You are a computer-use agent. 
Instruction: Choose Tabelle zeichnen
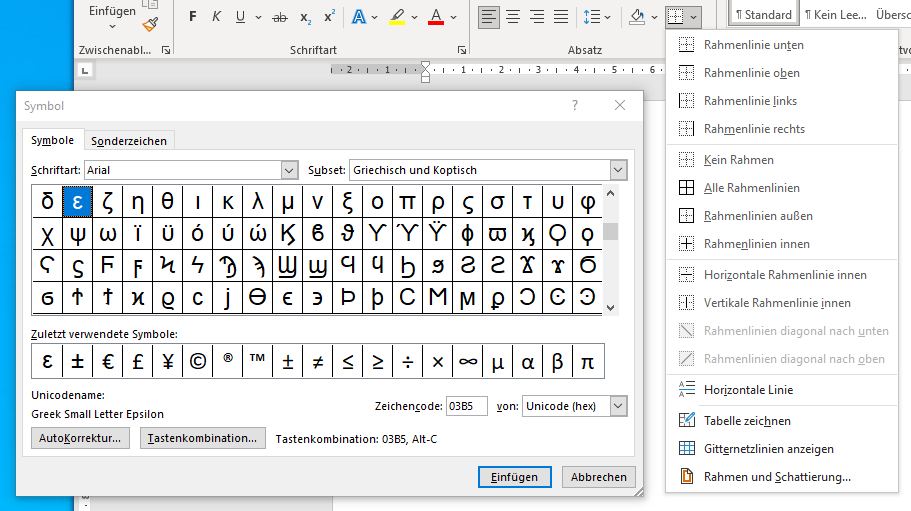pos(781,420)
